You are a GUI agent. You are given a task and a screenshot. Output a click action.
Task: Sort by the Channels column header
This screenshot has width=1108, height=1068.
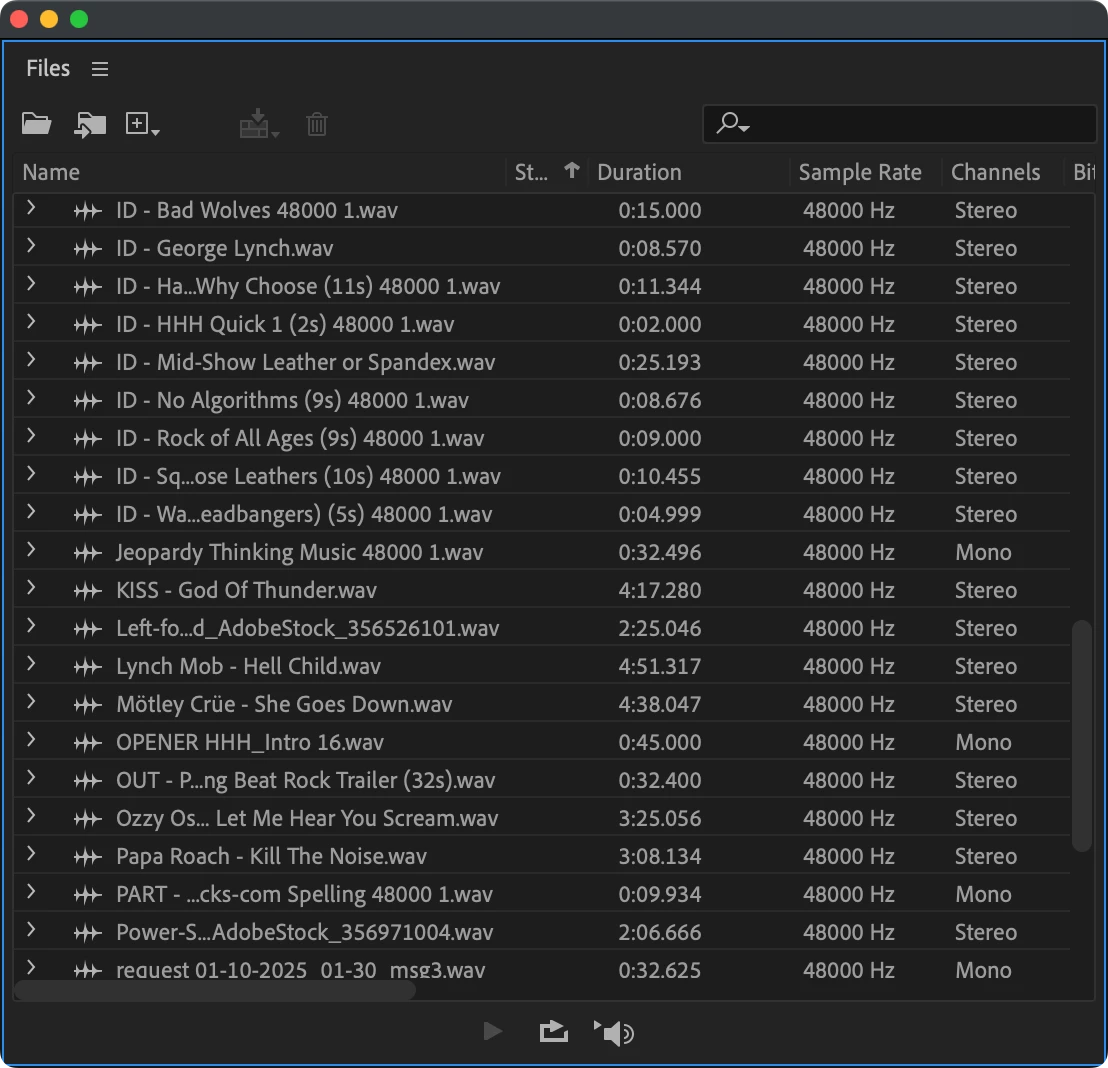(995, 172)
